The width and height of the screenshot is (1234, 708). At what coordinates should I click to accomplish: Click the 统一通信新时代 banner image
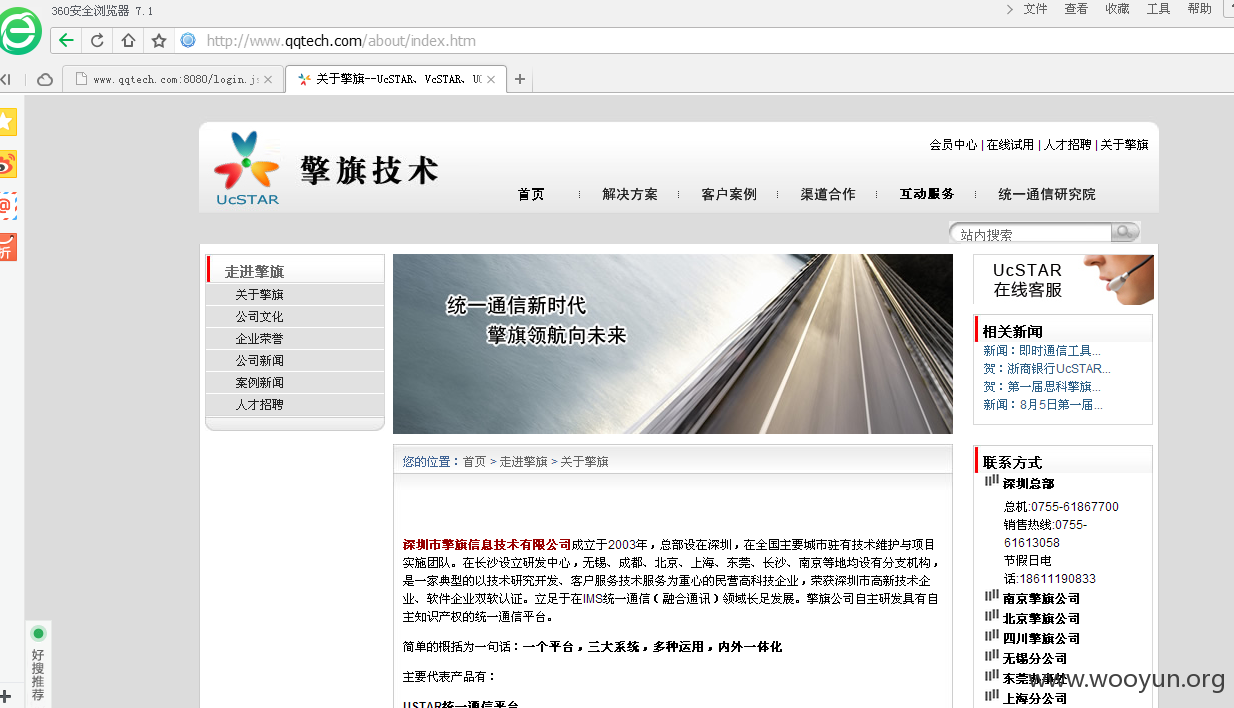pos(672,344)
